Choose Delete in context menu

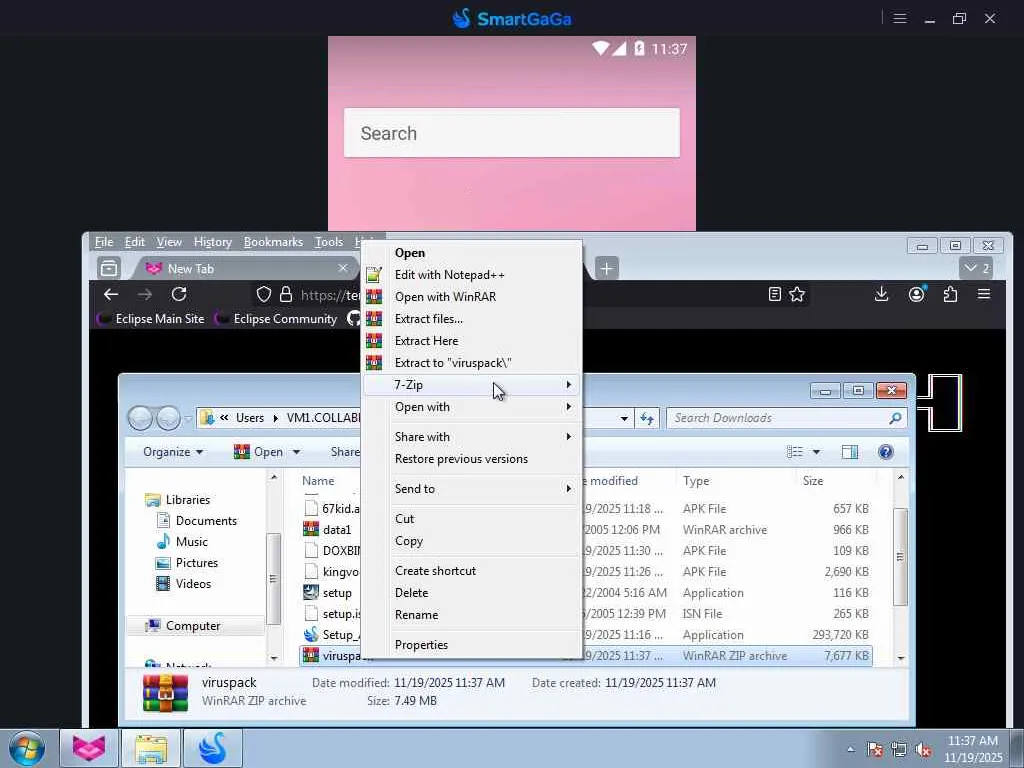coord(472,593)
